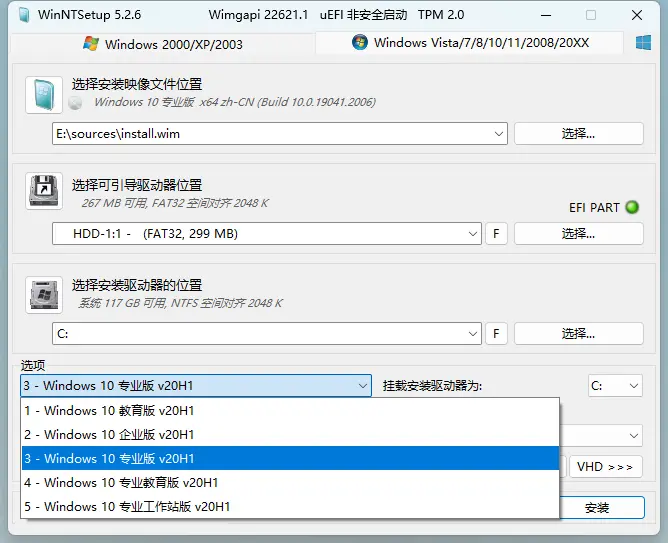Click the Windows 10 专业版 x64 zh-CN build text
Screen dimensions: 668x543
point(235,102)
